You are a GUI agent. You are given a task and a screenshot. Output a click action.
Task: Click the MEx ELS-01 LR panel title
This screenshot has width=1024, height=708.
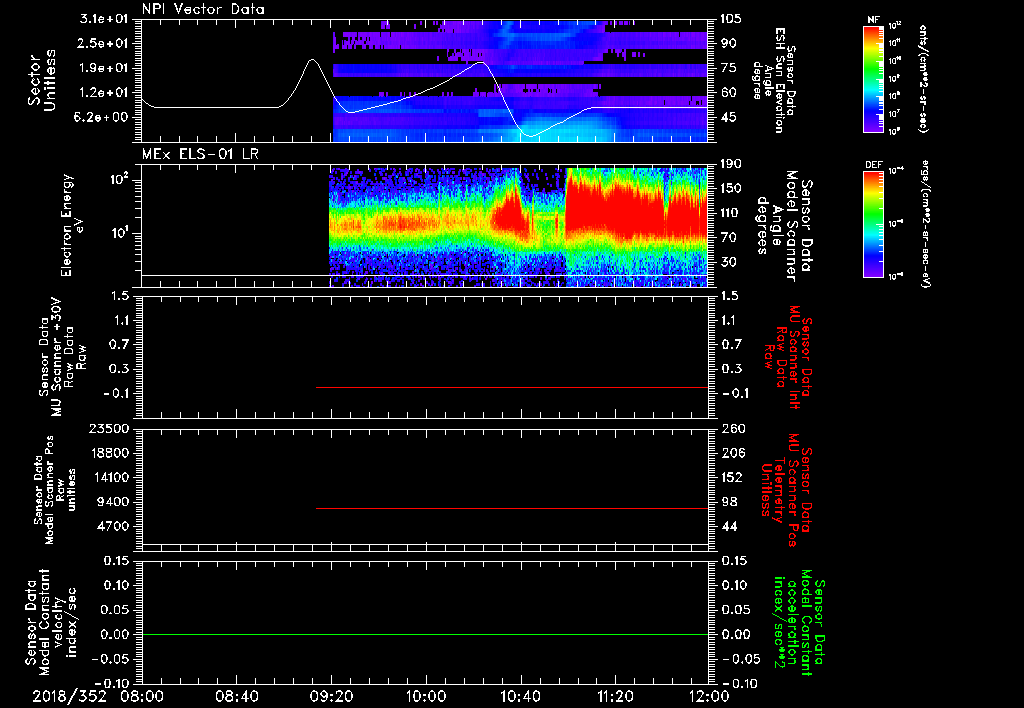(x=200, y=155)
